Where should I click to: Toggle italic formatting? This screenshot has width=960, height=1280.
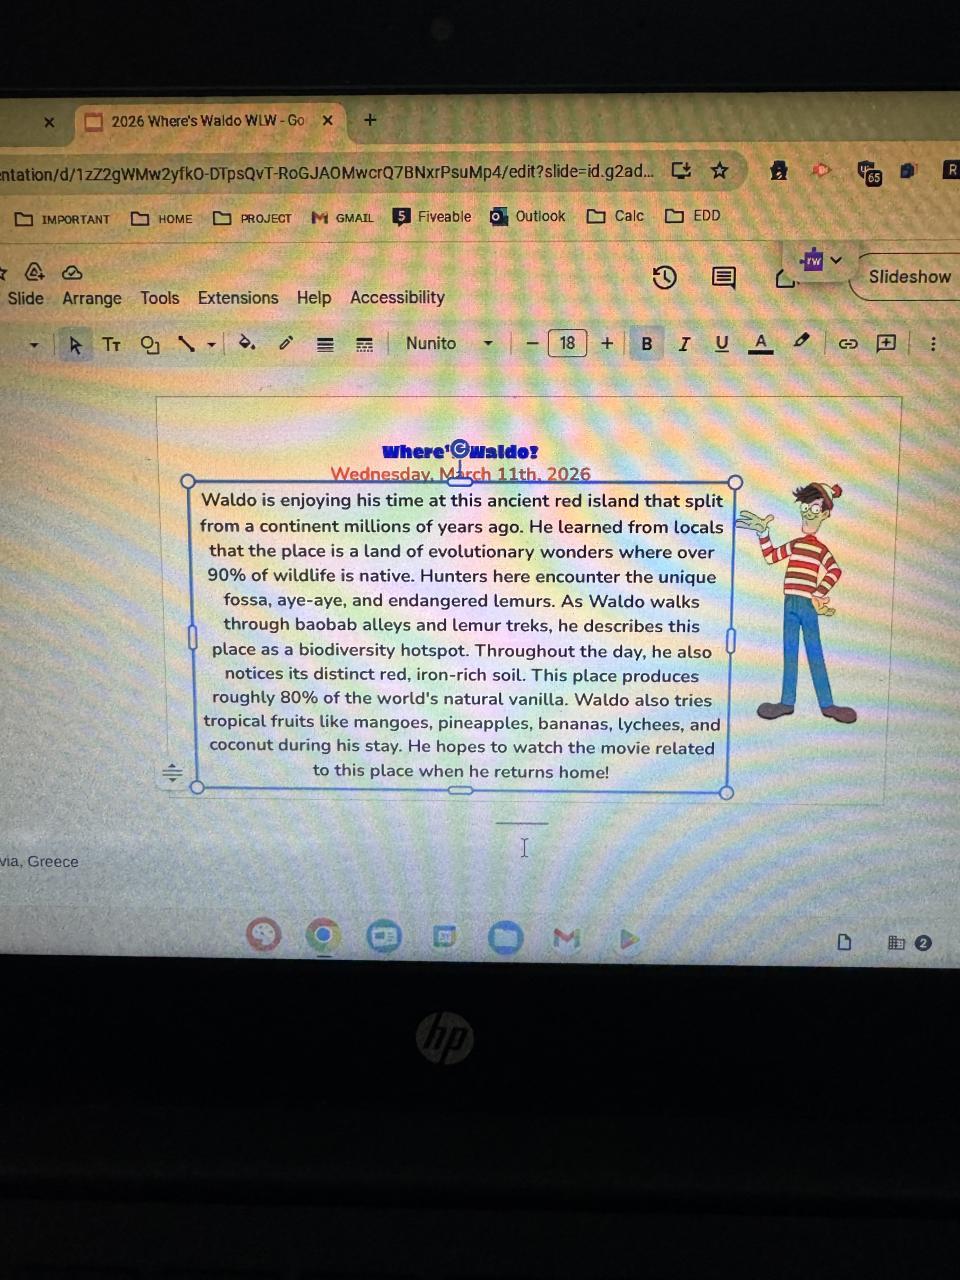(x=684, y=344)
